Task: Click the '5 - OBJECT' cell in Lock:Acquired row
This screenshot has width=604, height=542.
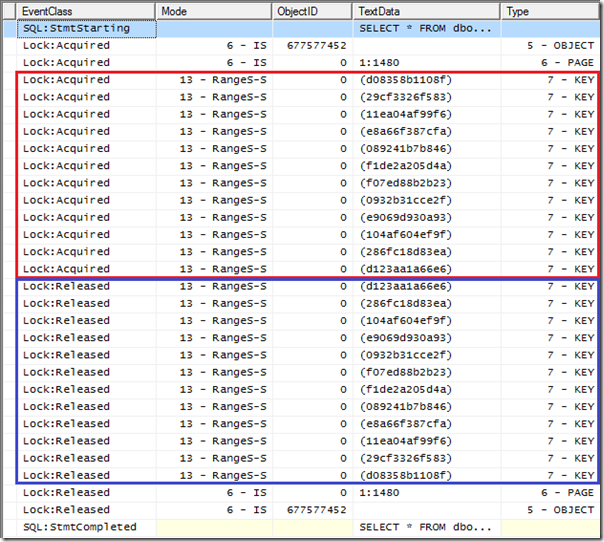Action: 560,45
